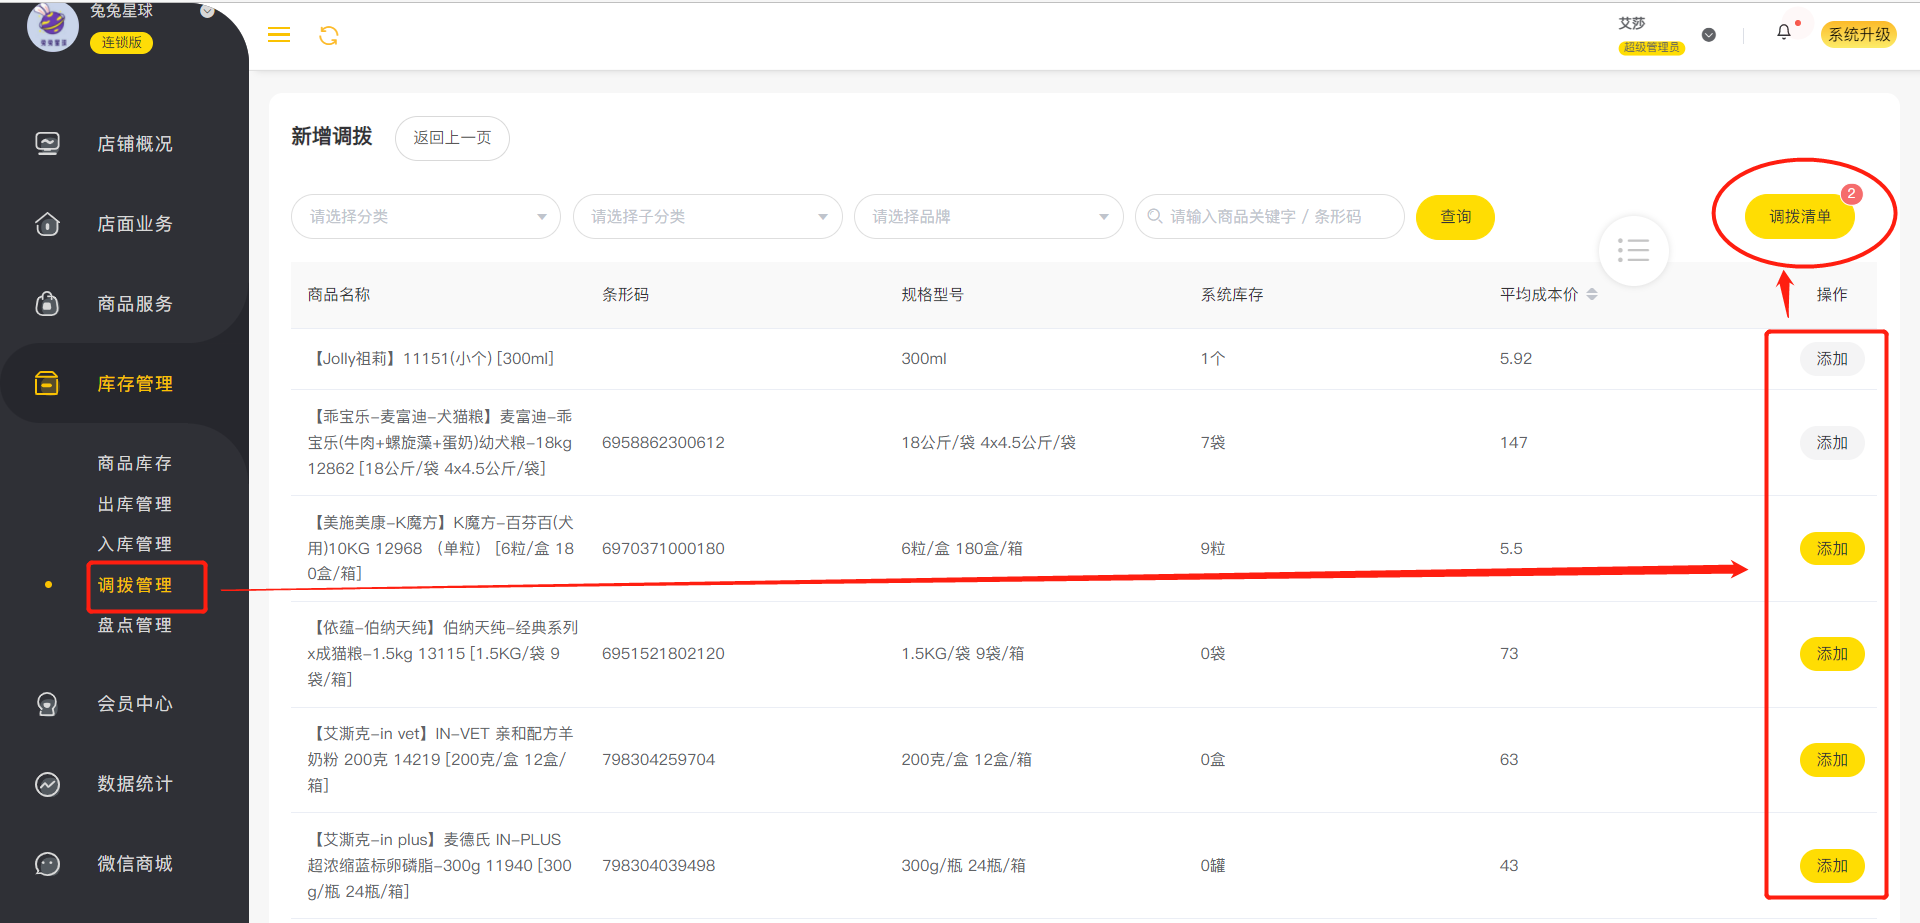Open 商品服务 menu

pyautogui.click(x=135, y=304)
